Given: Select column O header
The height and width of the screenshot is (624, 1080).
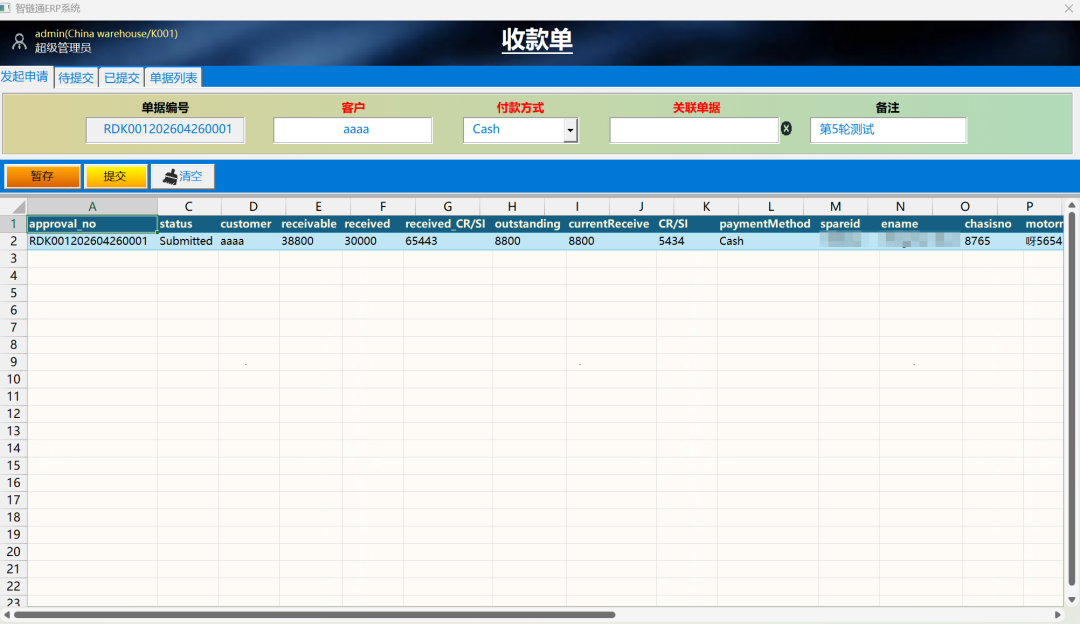Looking at the screenshot, I should (965, 207).
